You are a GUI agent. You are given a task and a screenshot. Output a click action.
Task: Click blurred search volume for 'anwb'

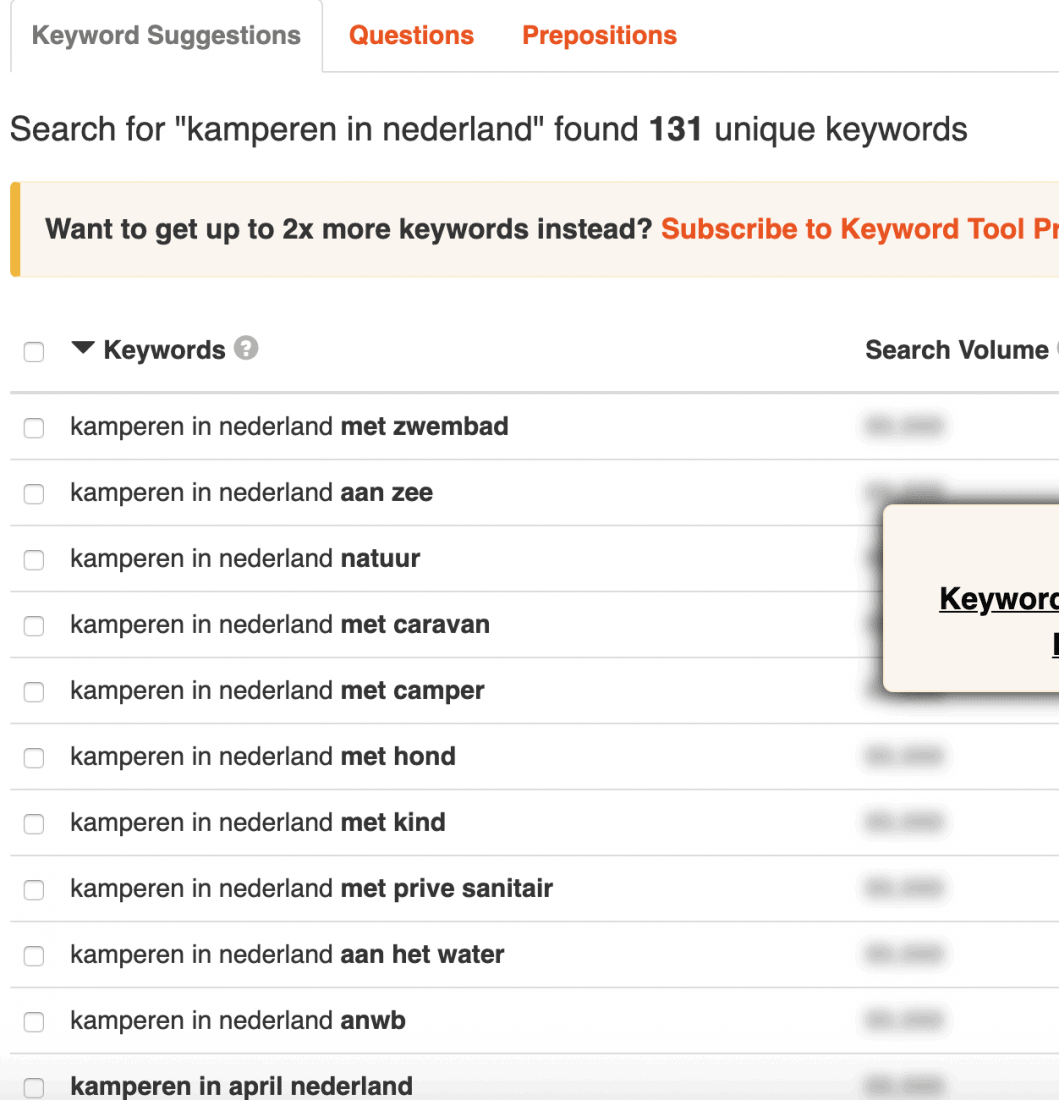[903, 1019]
